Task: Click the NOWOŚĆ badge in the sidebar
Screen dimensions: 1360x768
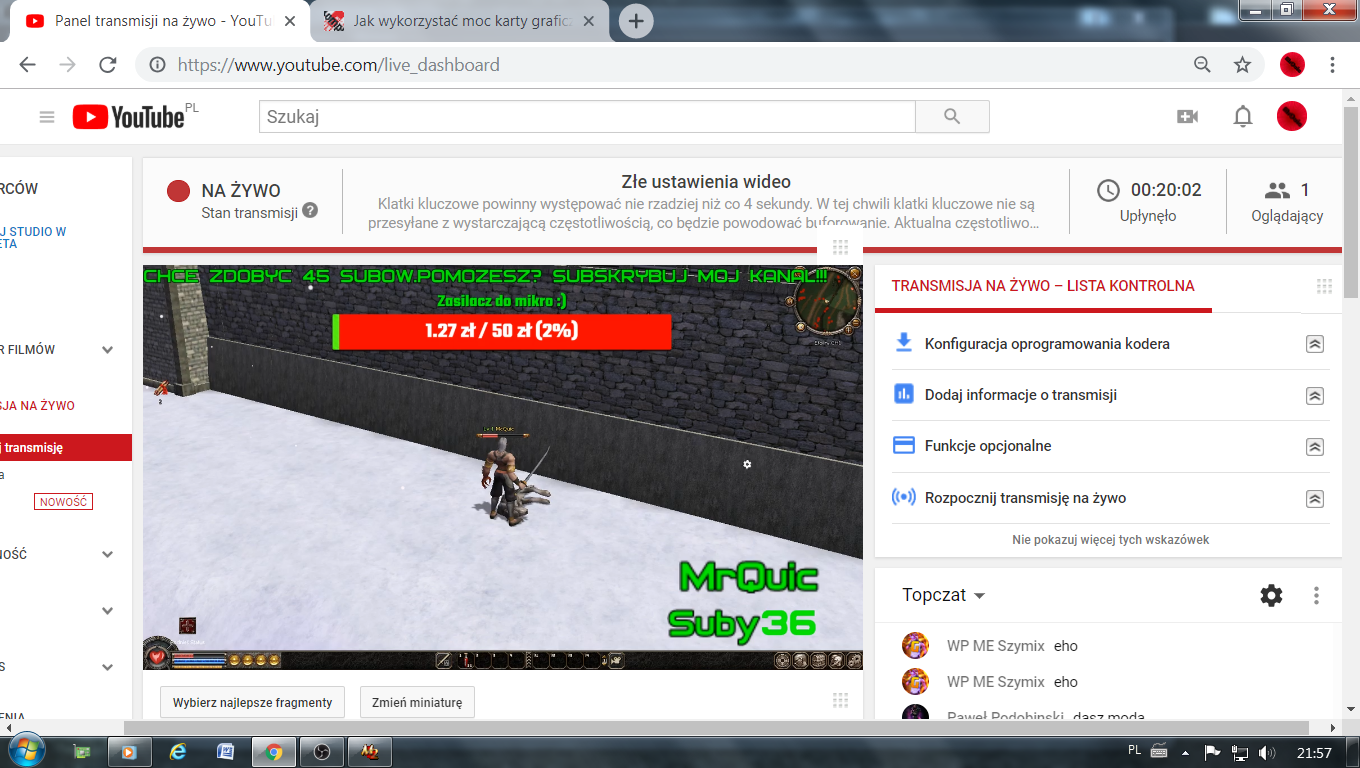Action: point(63,501)
